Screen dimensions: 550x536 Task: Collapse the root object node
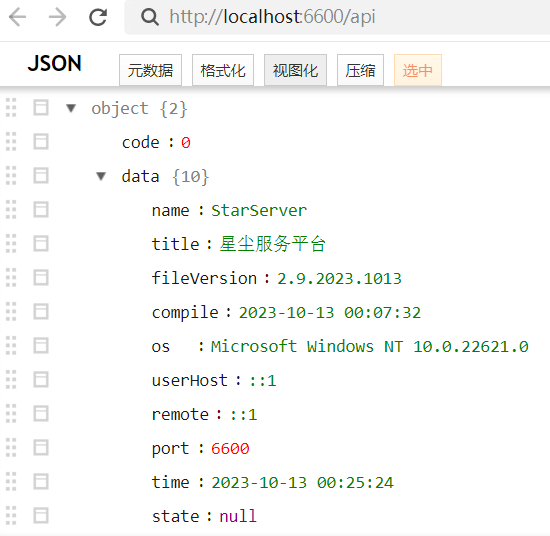coord(71,108)
